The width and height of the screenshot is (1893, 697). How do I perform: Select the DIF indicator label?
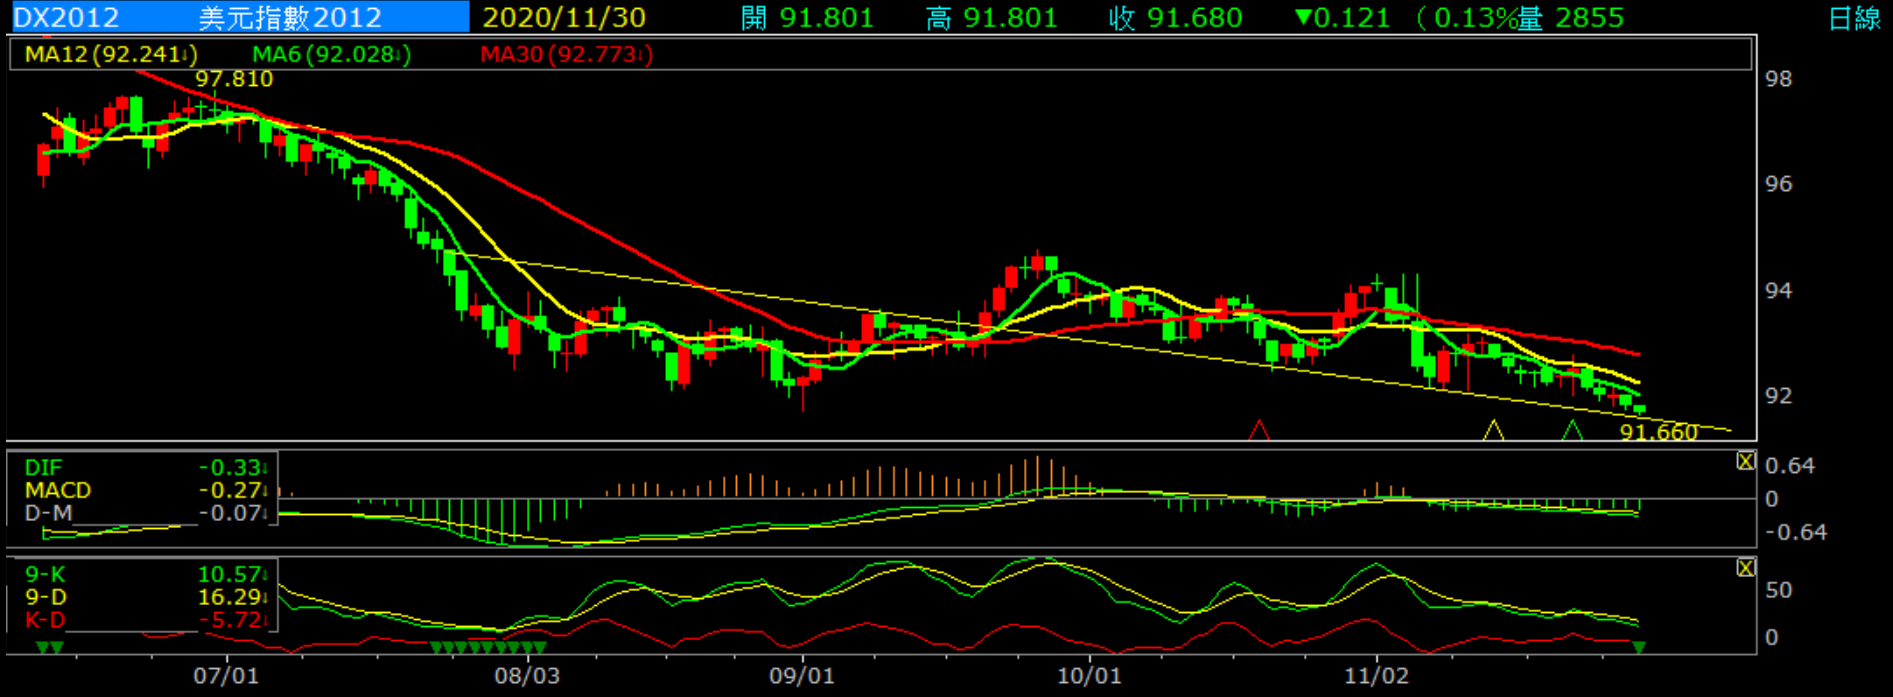(43, 467)
